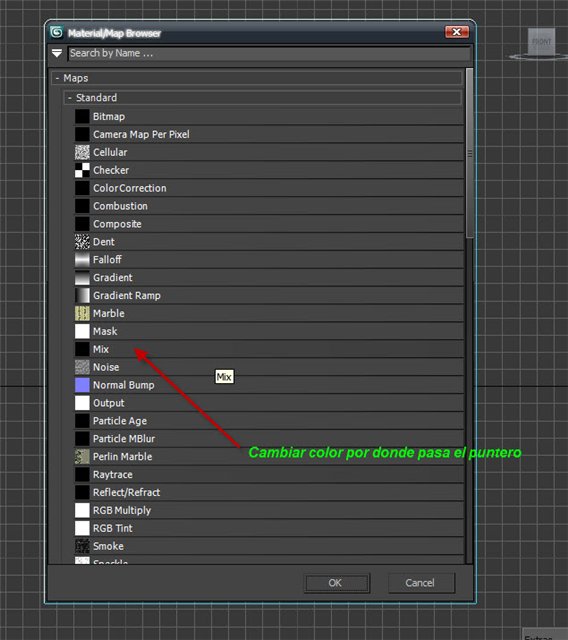Click the Falloff map thumbnail
The image size is (568, 640).
click(82, 260)
